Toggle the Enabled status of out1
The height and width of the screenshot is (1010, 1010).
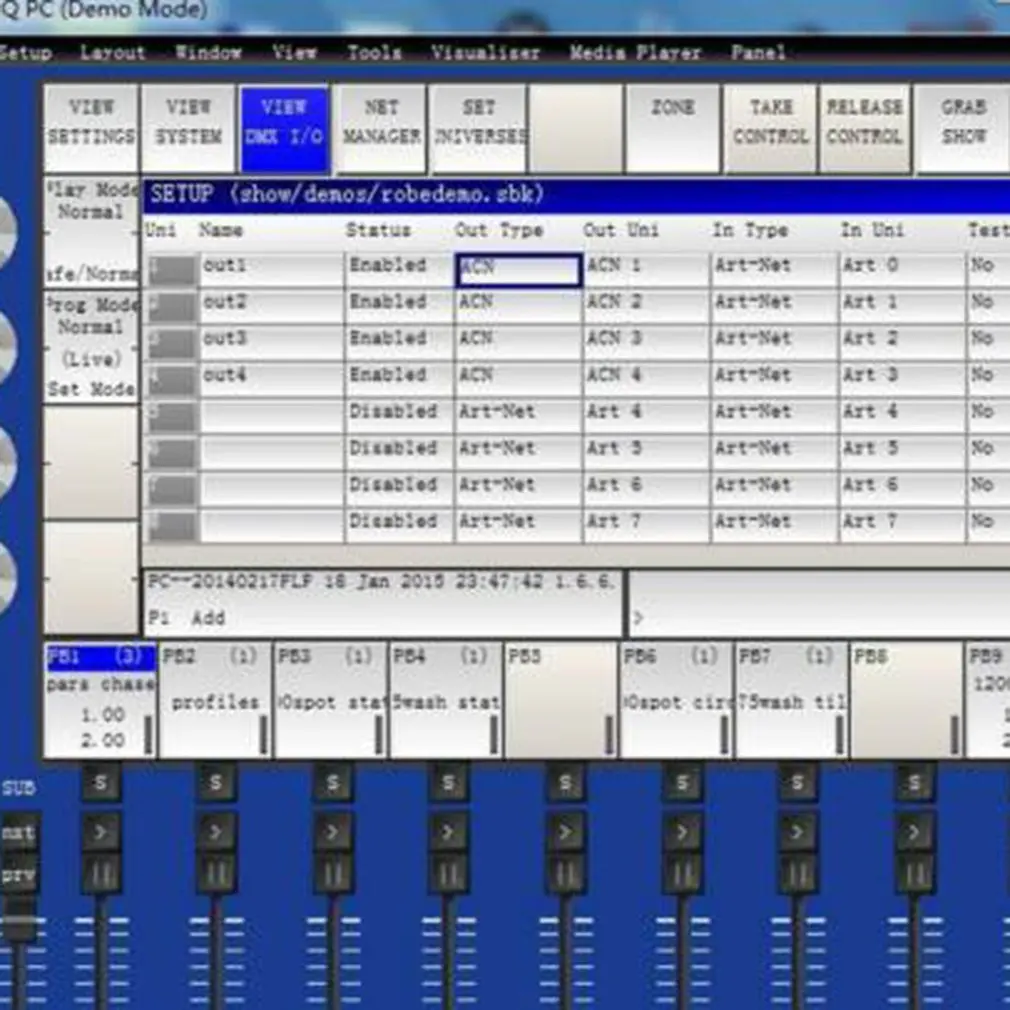pos(399,269)
